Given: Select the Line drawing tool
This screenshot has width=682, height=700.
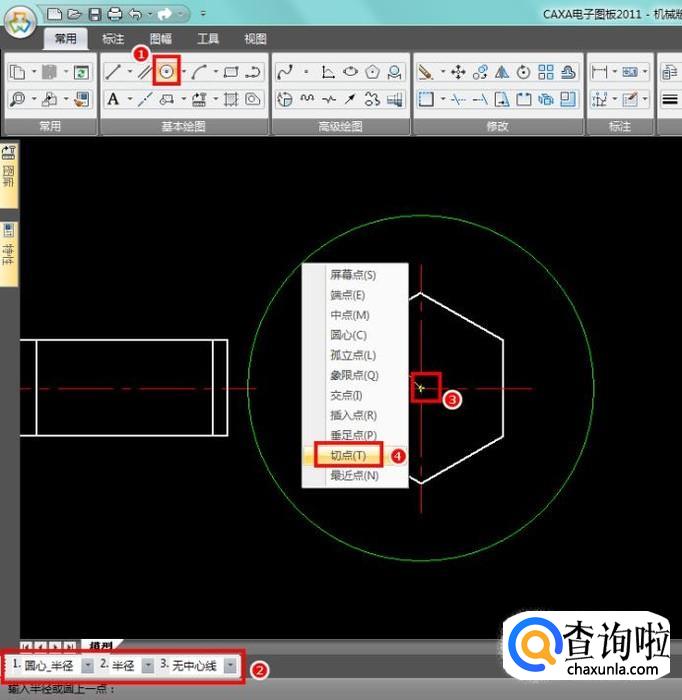Looking at the screenshot, I should click(x=113, y=72).
